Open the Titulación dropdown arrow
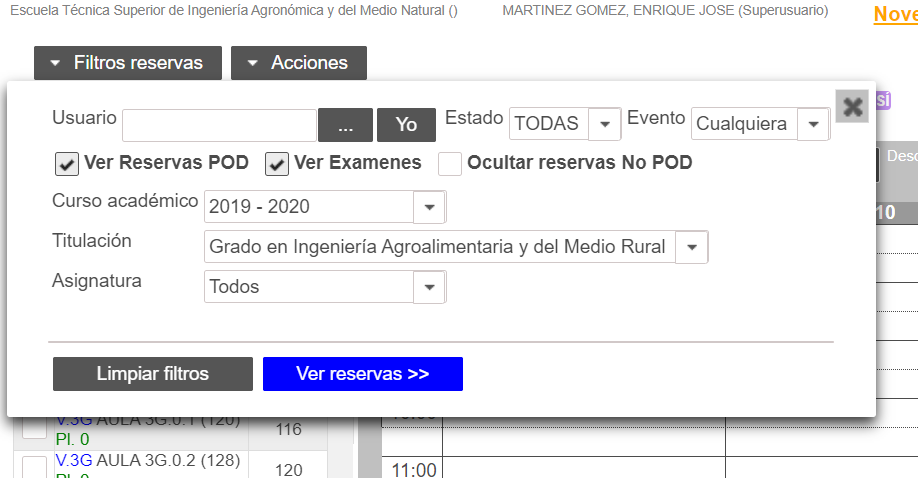The image size is (918, 478). 691,247
